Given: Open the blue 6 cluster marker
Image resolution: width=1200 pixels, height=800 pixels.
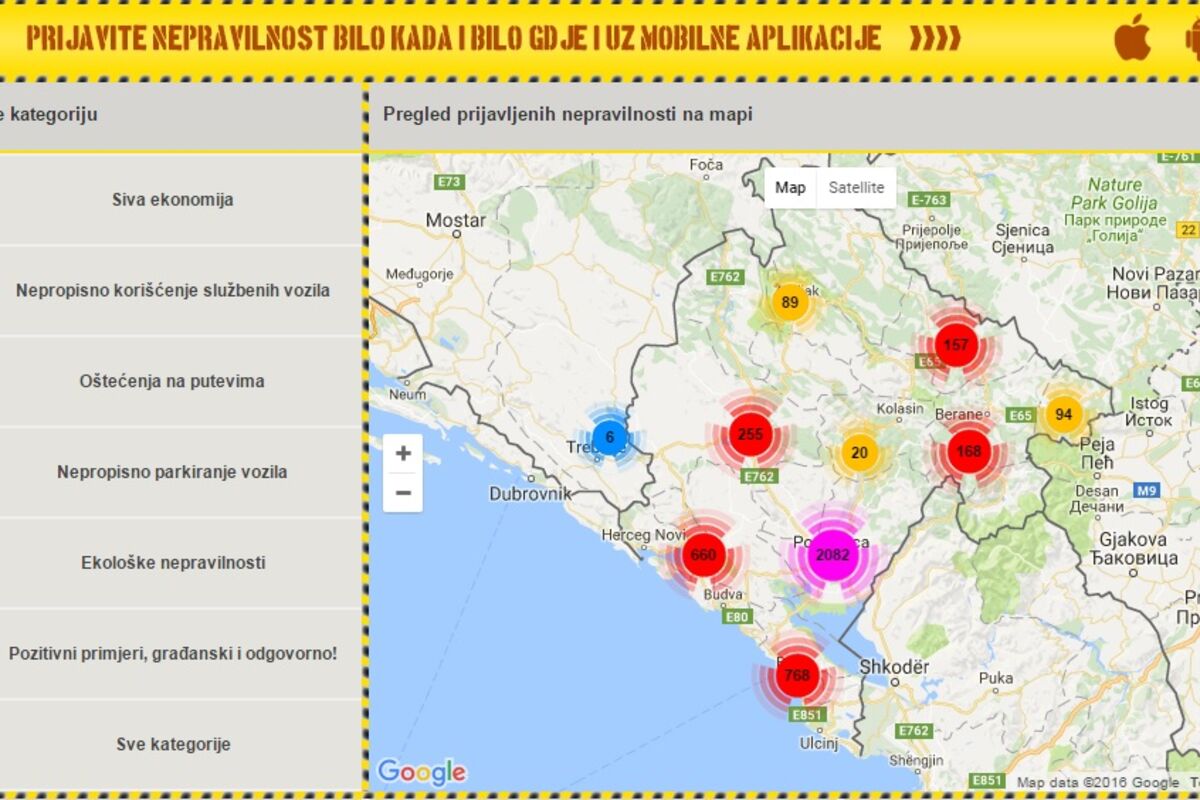Looking at the screenshot, I should click(609, 437).
